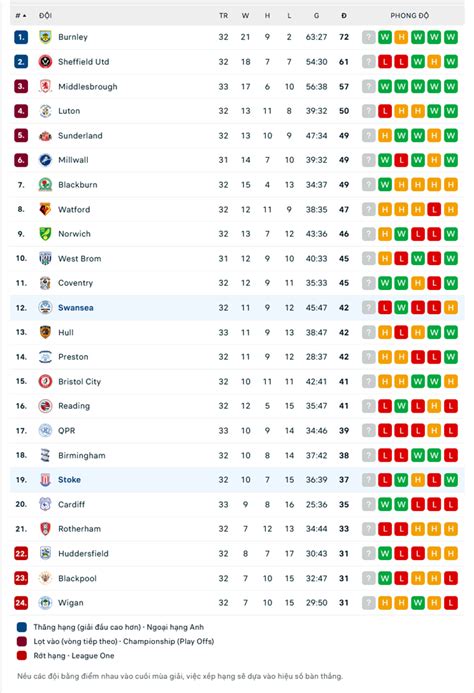Open the Blackburn team name link

pyautogui.click(x=78, y=185)
